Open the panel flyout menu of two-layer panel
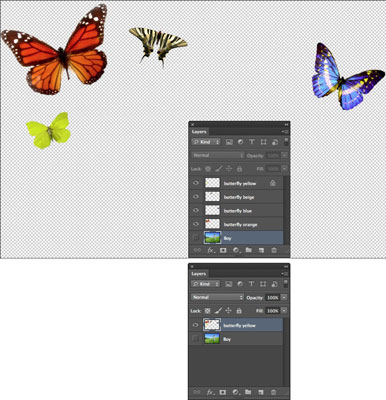The width and height of the screenshot is (386, 400). click(285, 274)
